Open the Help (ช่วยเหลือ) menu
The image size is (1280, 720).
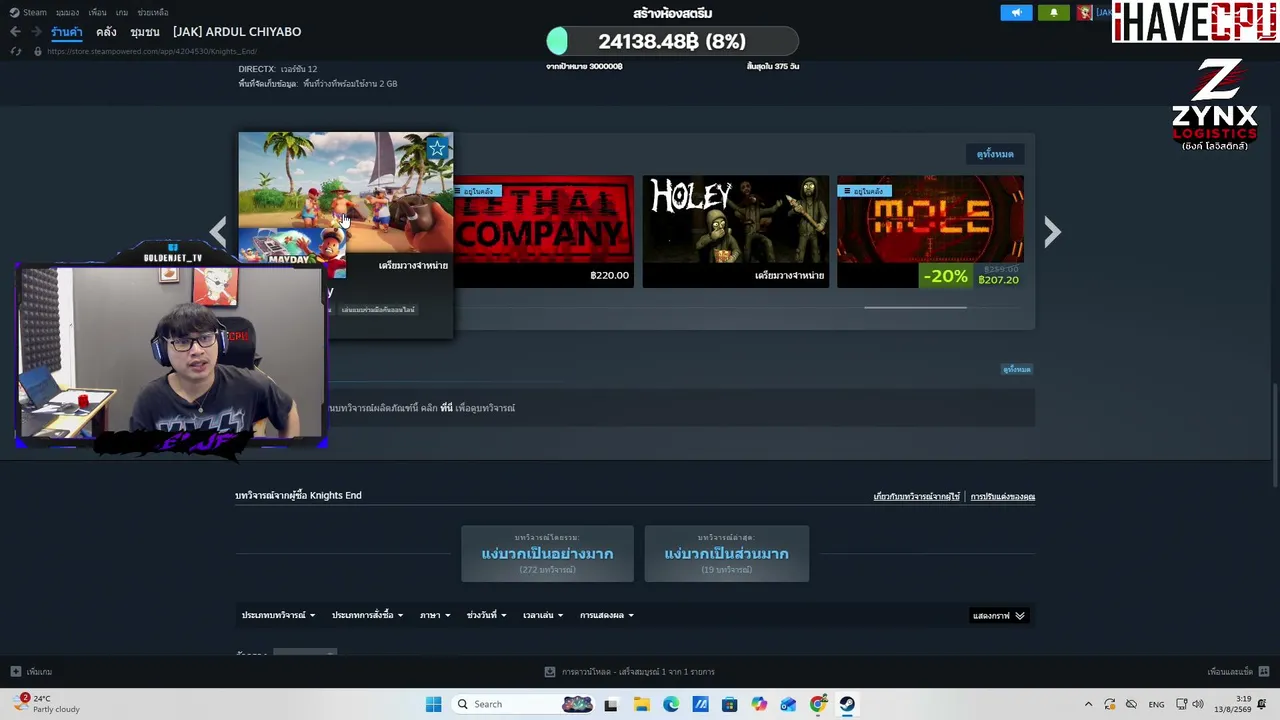click(x=153, y=12)
